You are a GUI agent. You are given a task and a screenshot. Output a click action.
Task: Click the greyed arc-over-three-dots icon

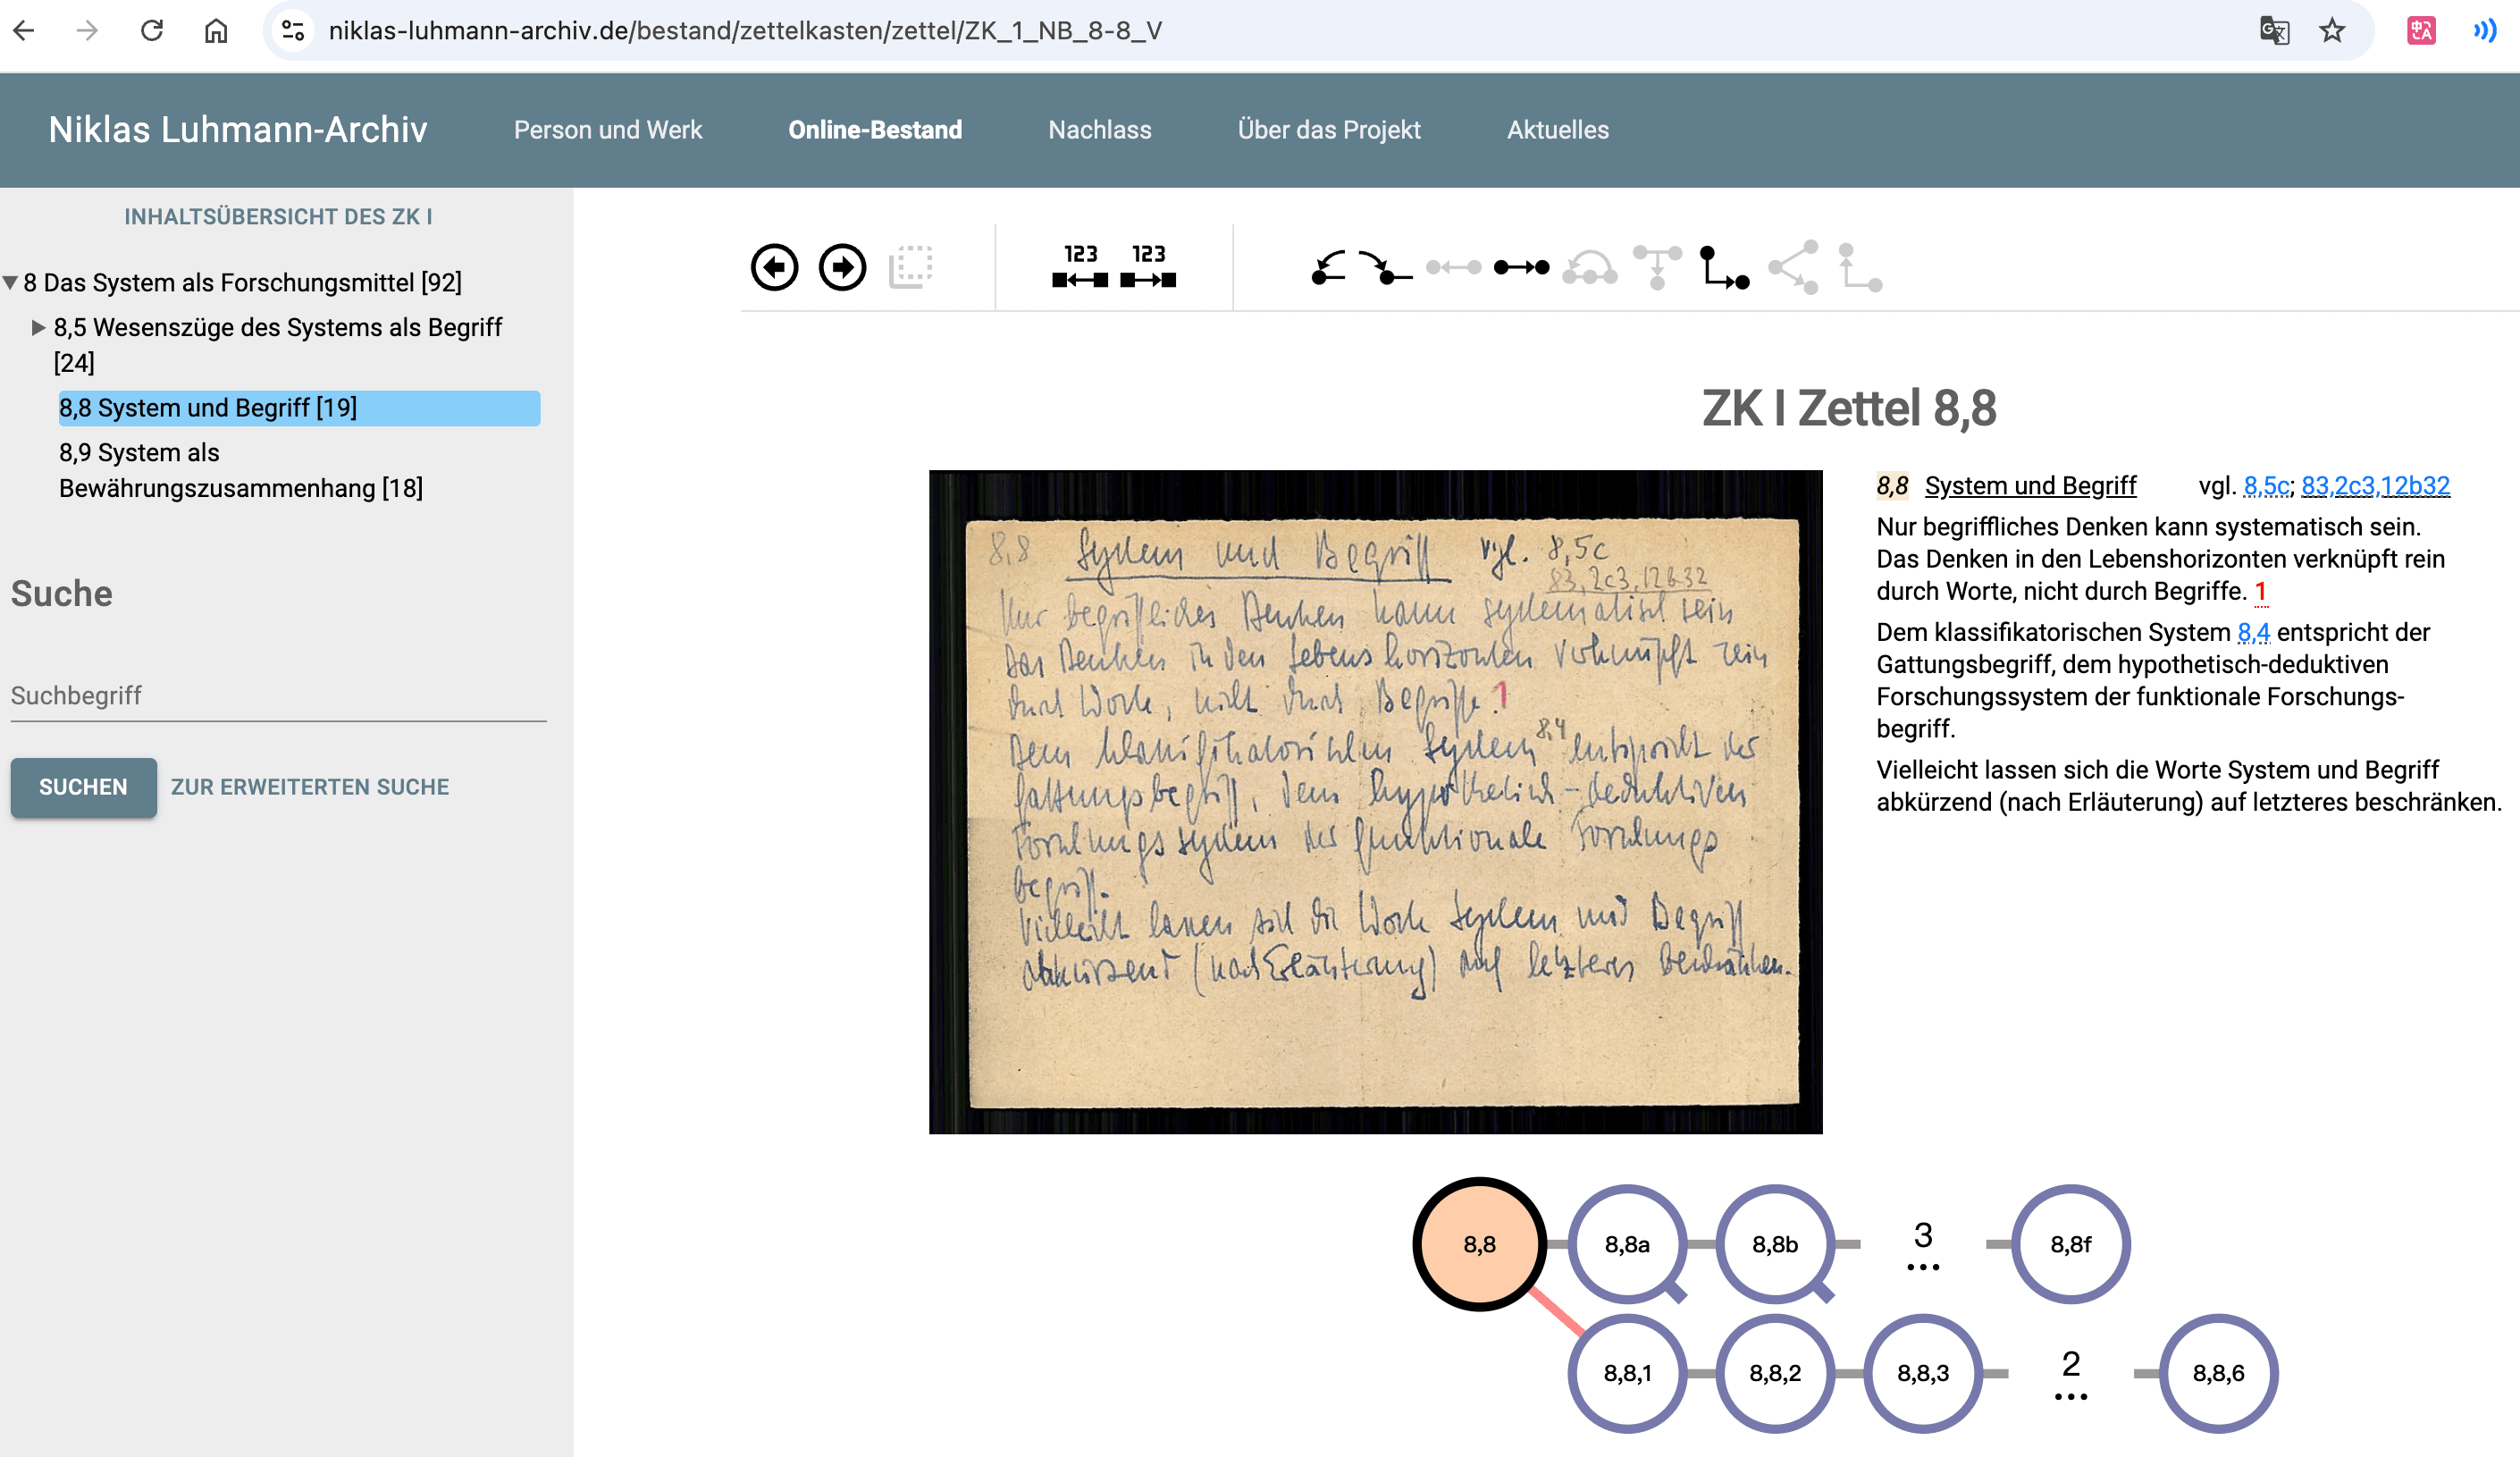(x=1589, y=267)
